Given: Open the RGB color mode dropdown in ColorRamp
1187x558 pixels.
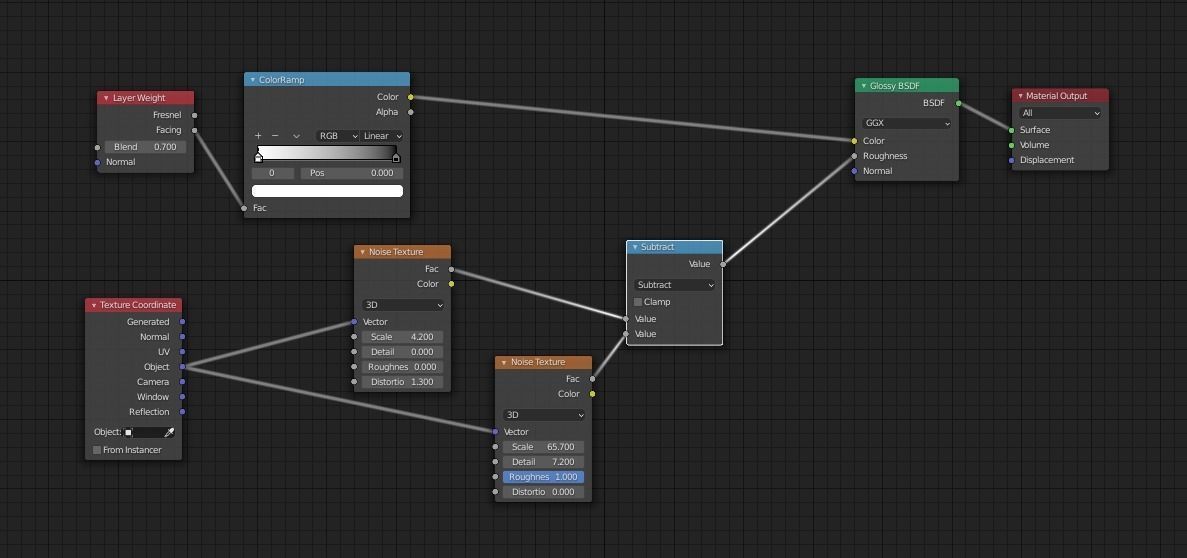Looking at the screenshot, I should [x=338, y=136].
